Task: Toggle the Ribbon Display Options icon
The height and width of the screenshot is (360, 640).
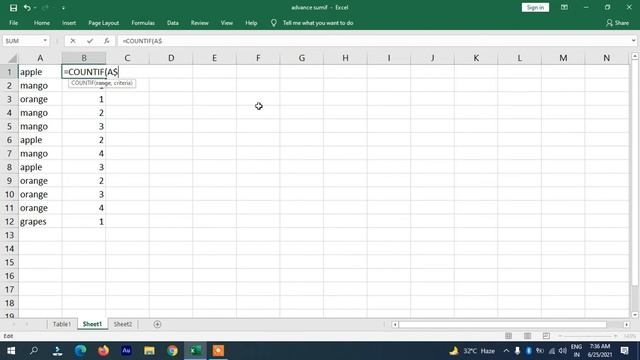Action: click(564, 7)
